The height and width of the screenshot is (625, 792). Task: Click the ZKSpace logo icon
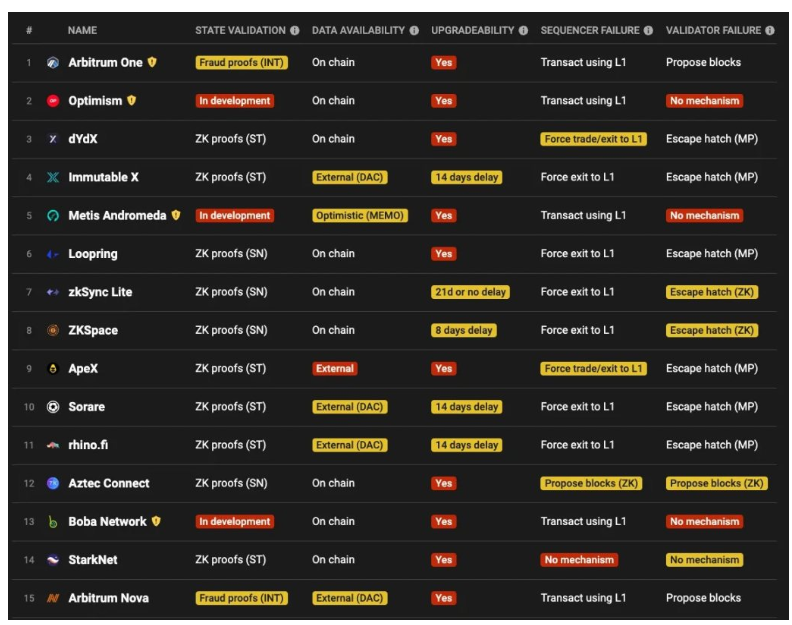coord(53,330)
